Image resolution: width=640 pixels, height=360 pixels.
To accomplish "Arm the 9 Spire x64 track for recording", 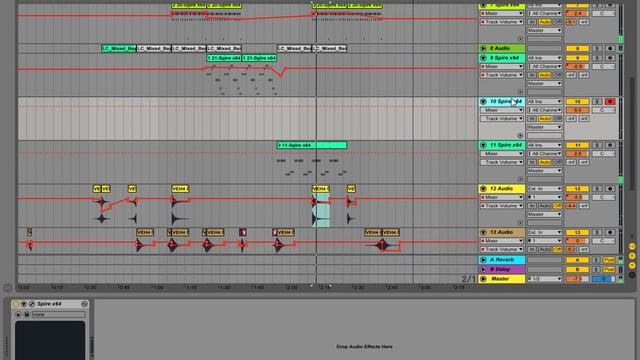I will tap(610, 58).
